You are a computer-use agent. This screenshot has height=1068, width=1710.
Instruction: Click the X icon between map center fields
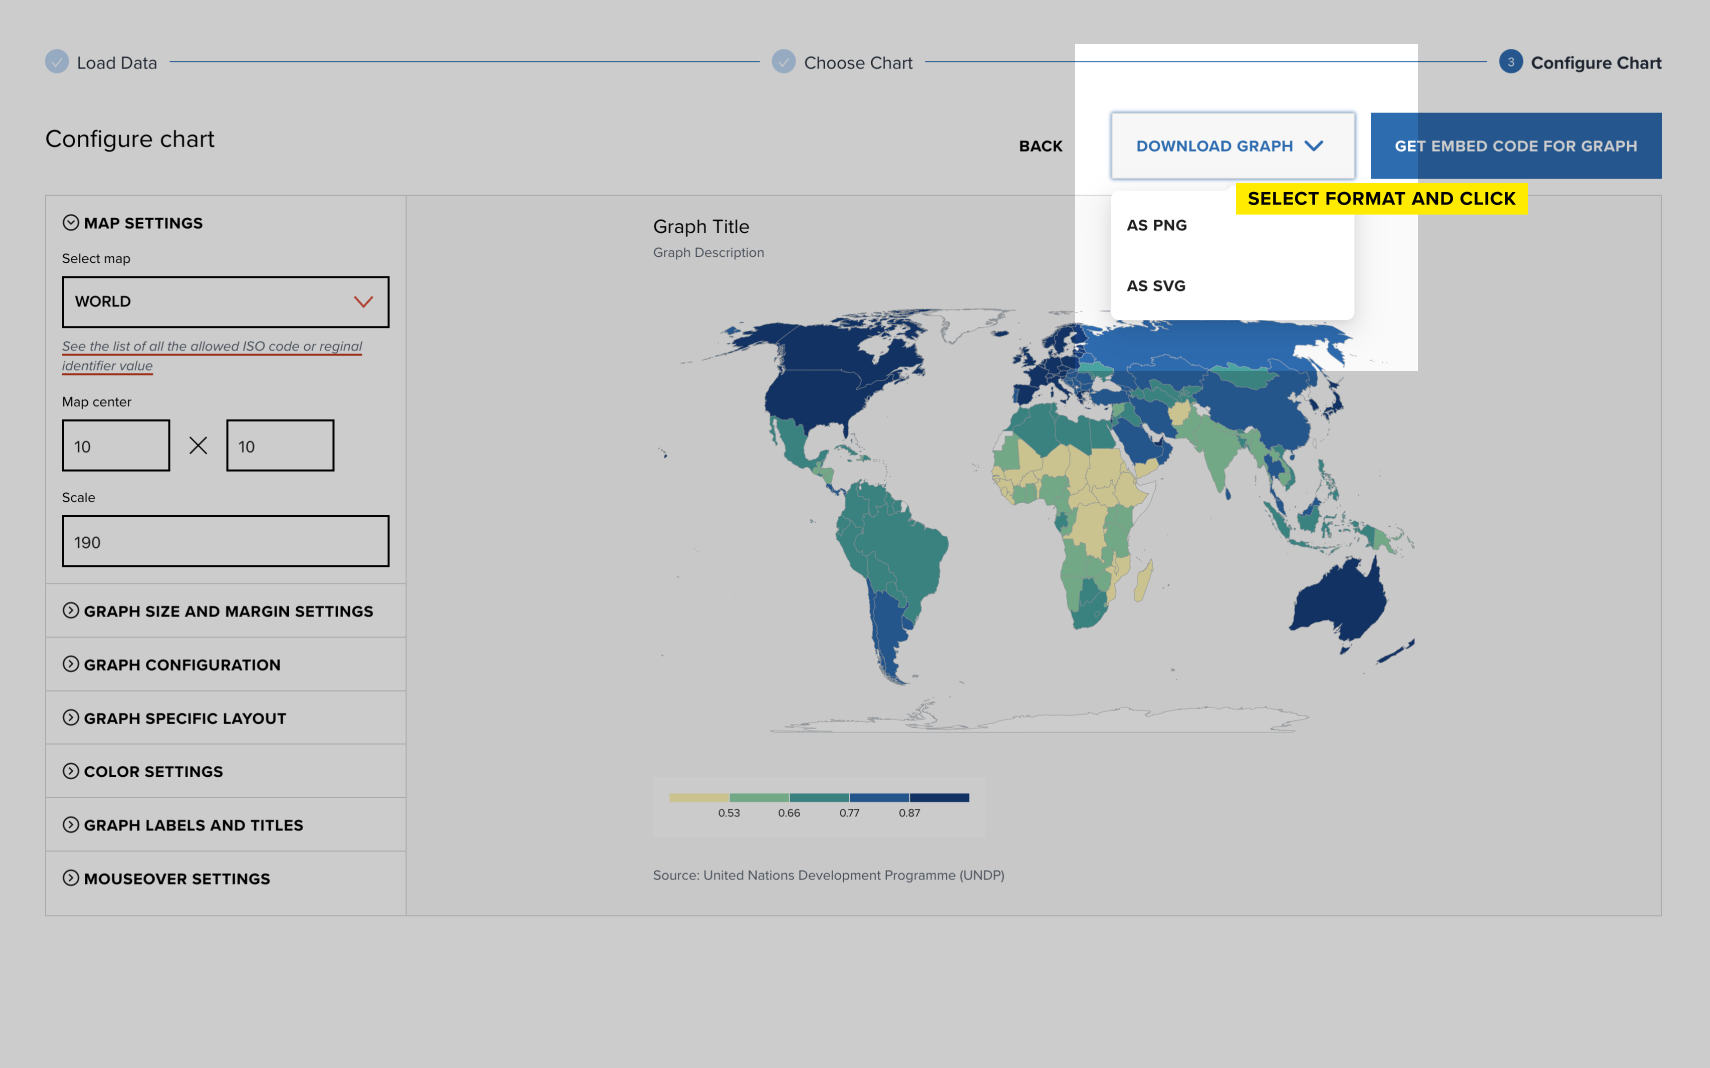198,446
